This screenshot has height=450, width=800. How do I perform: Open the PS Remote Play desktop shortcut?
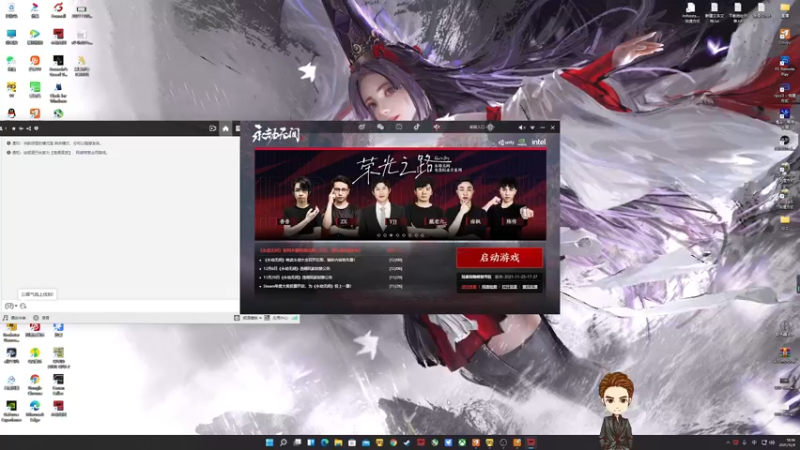point(785,65)
